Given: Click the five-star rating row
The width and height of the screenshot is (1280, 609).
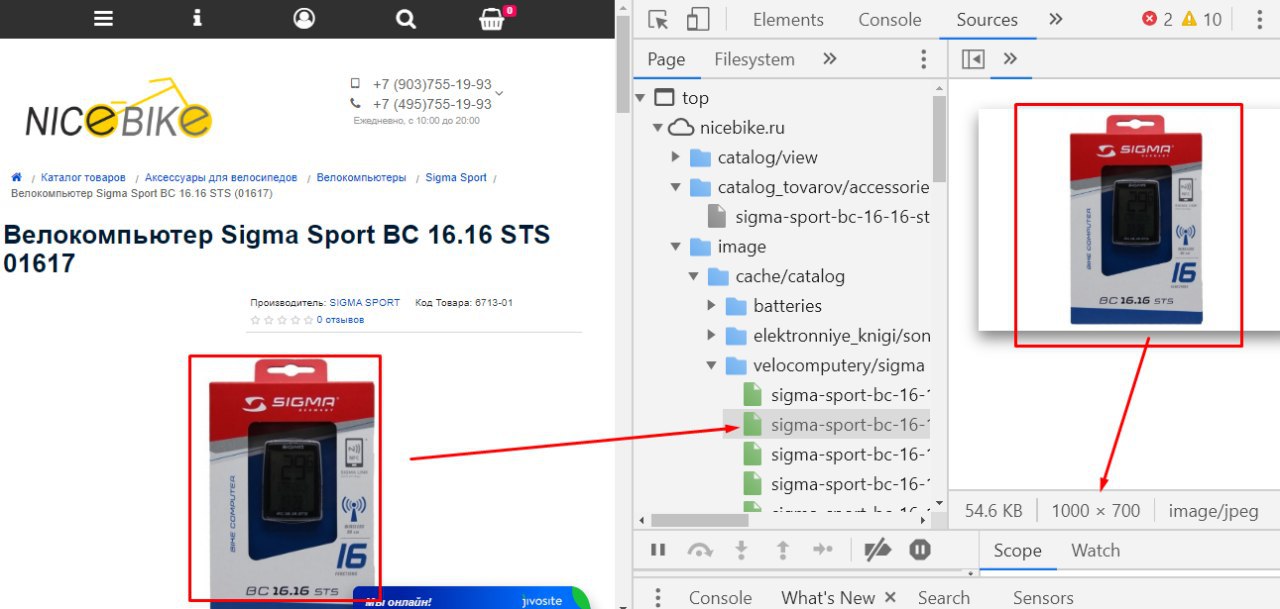Looking at the screenshot, I should point(282,320).
